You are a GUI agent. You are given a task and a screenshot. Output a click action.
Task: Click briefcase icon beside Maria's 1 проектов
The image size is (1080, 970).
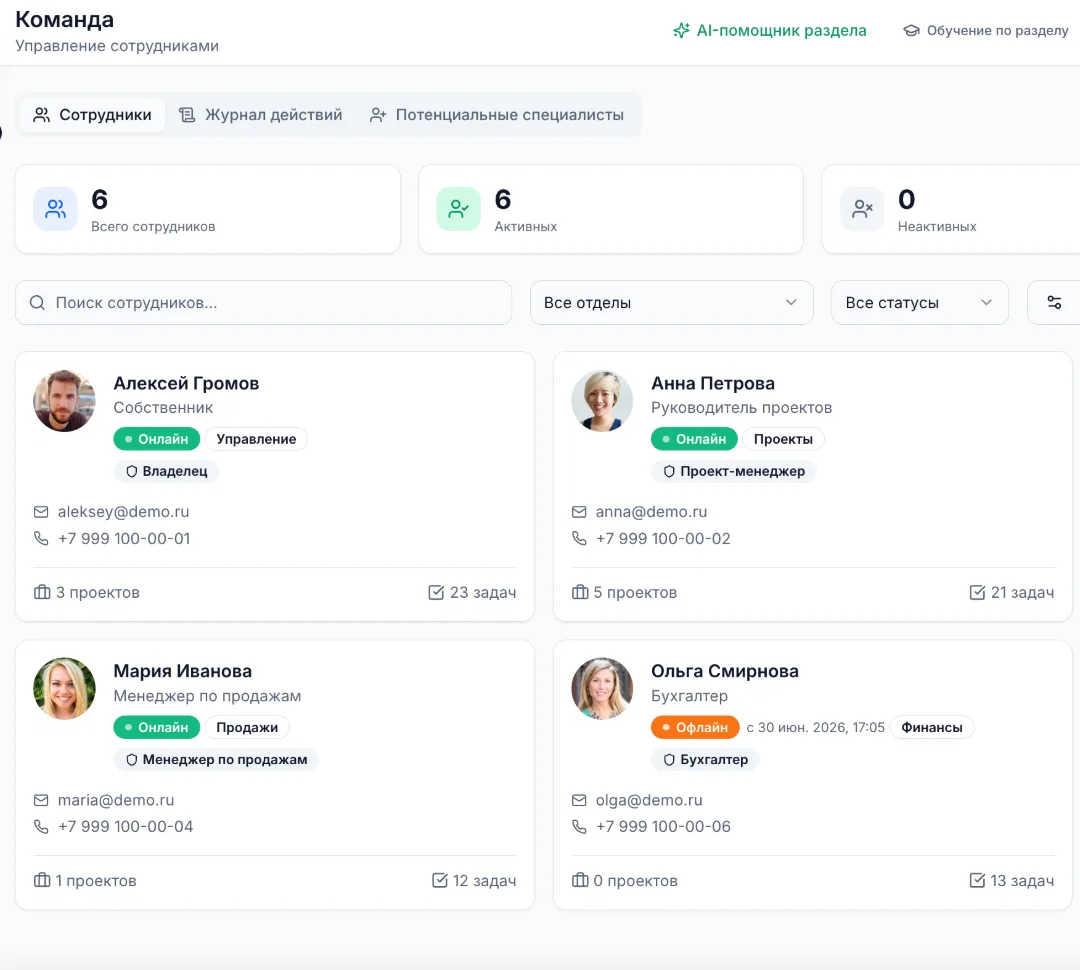(42, 880)
